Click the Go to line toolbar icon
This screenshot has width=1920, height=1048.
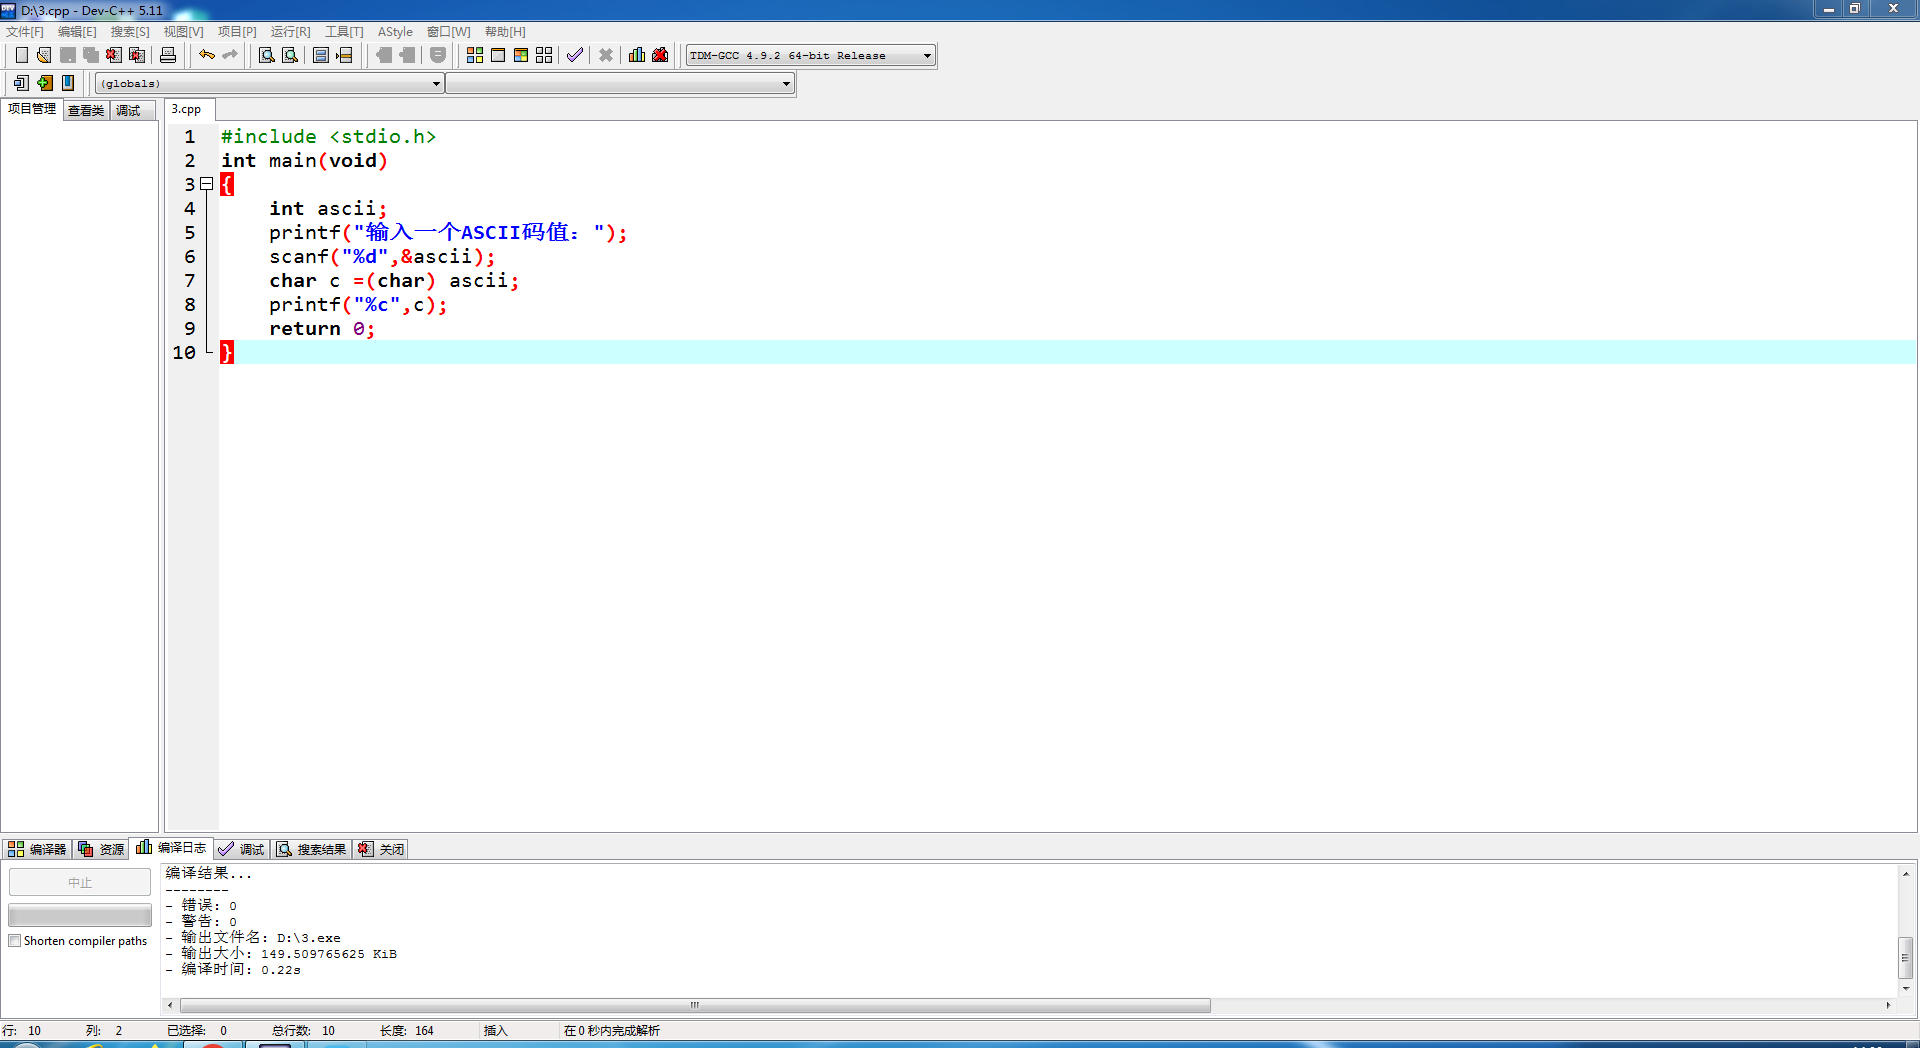pyautogui.click(x=344, y=55)
